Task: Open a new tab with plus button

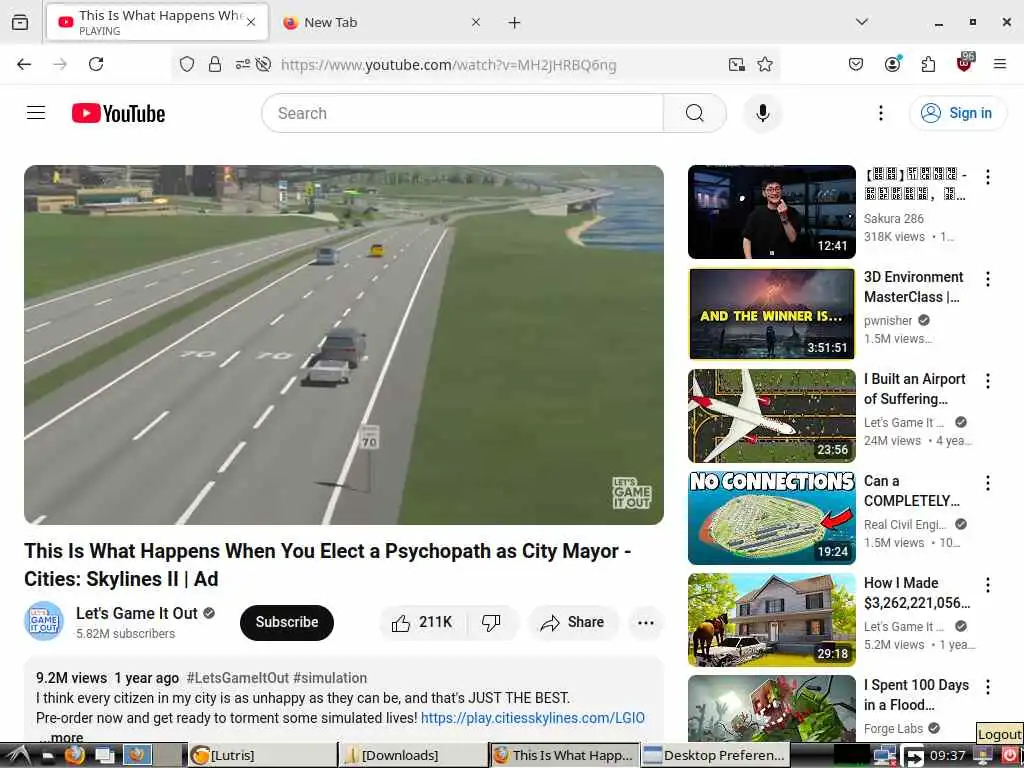Action: [x=514, y=22]
